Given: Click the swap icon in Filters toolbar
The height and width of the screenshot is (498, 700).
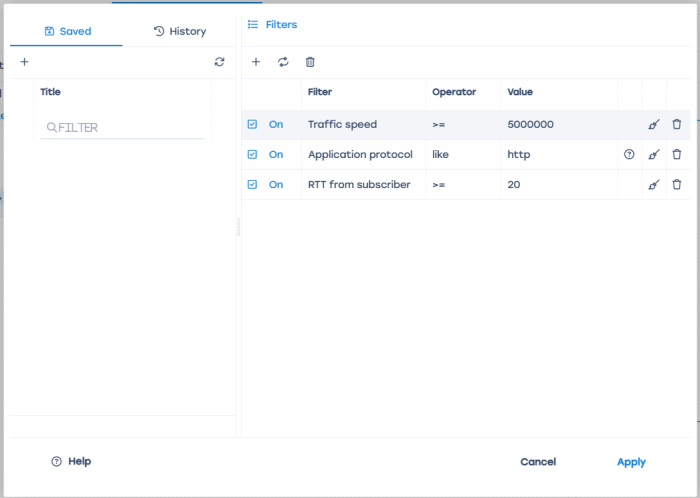Looking at the screenshot, I should (283, 62).
